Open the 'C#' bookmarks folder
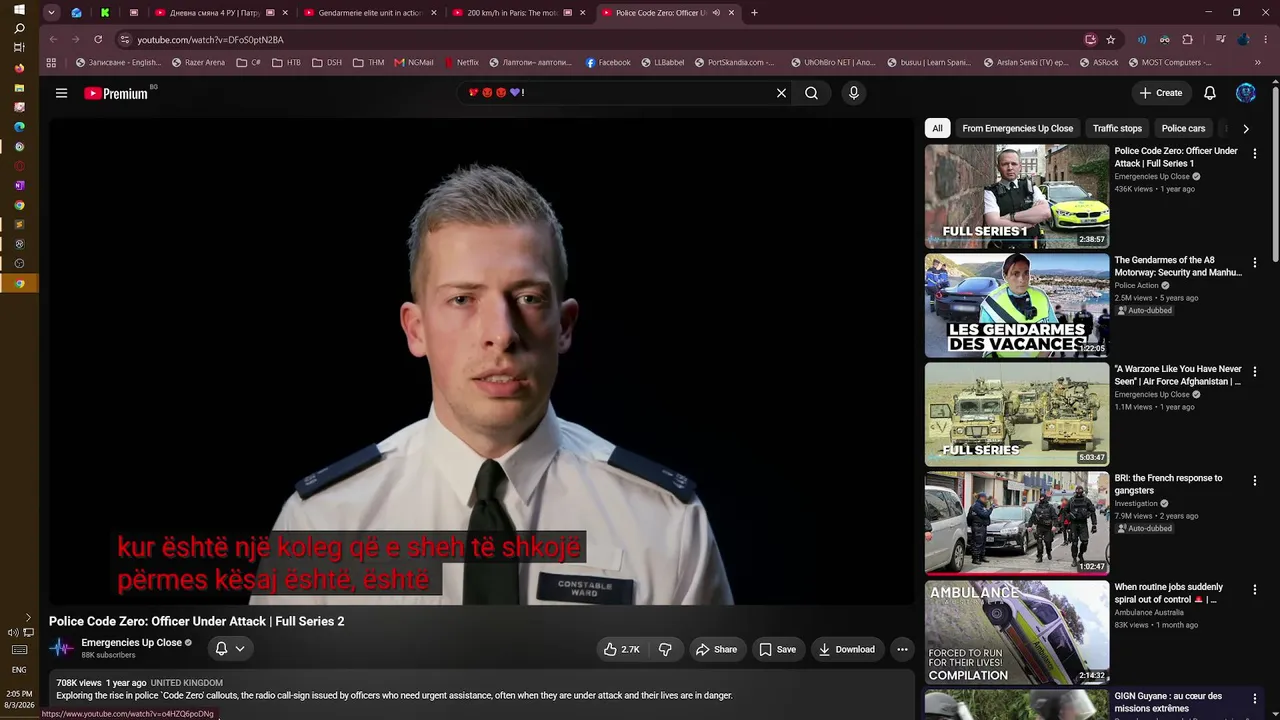1280x720 pixels. (249, 62)
